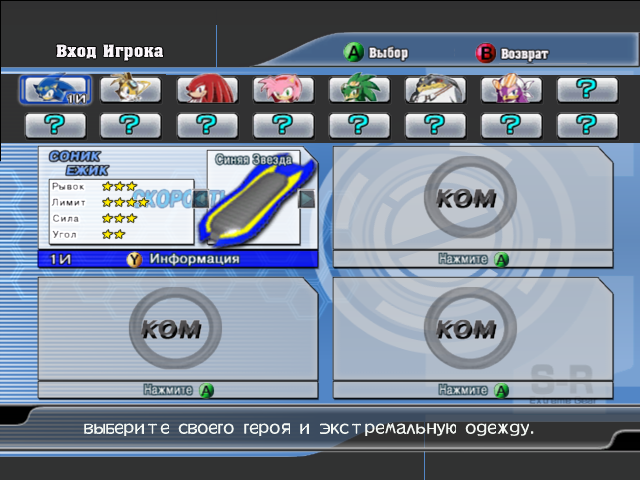Click the locked slot below Storm
The width and height of the screenshot is (640, 480).
[435, 125]
